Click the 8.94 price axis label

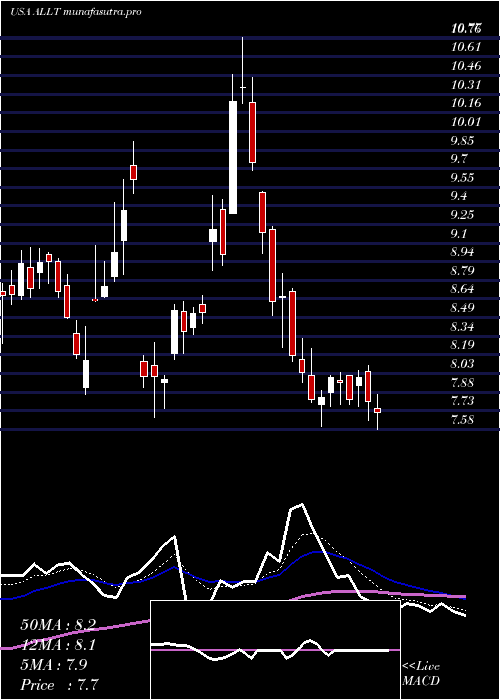(463, 252)
